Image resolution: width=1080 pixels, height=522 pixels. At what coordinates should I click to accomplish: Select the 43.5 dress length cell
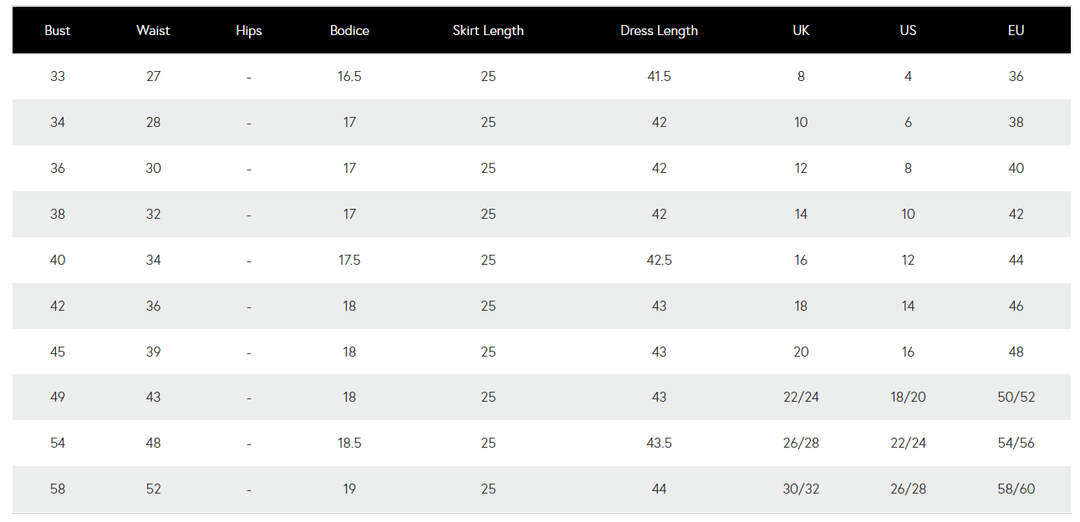coord(659,443)
